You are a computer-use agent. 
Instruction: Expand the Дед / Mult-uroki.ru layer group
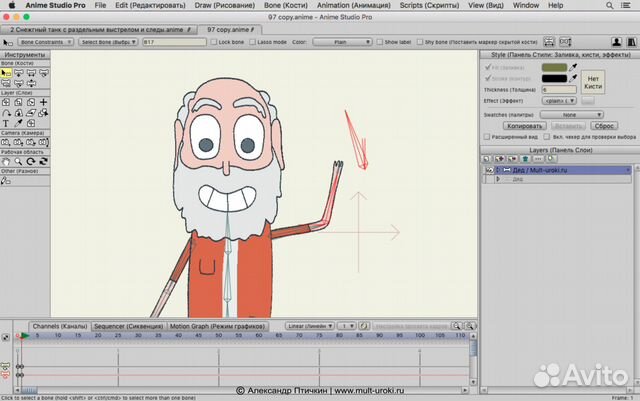pos(495,170)
